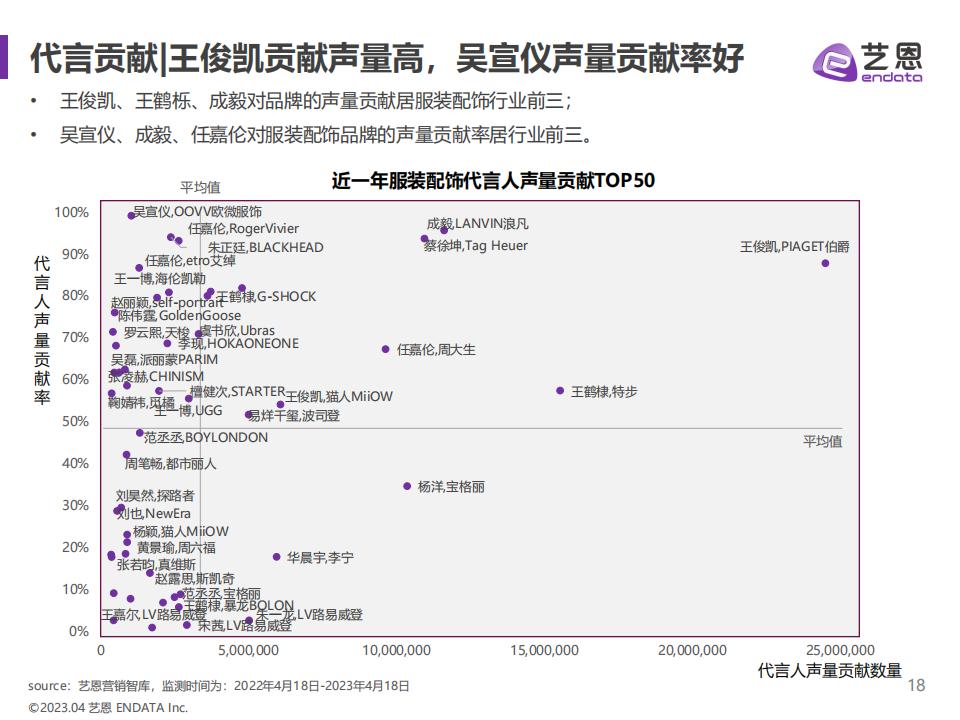Screen dimensions: 960x720
Task: Click data label 朱正廷,BLACKHEAD
Action: (265, 247)
